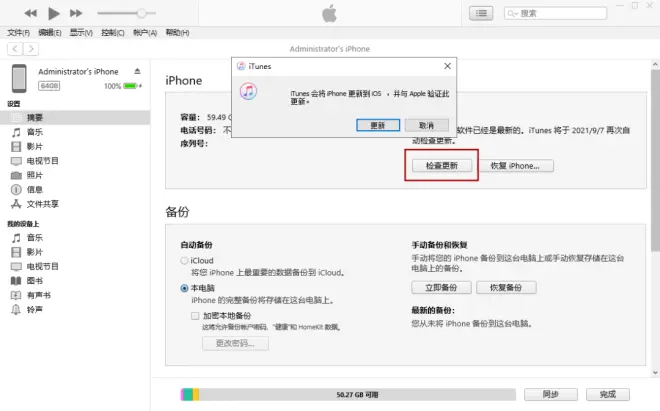Open 图书 in the sidebar
The width and height of the screenshot is (660, 411).
coord(35,281)
